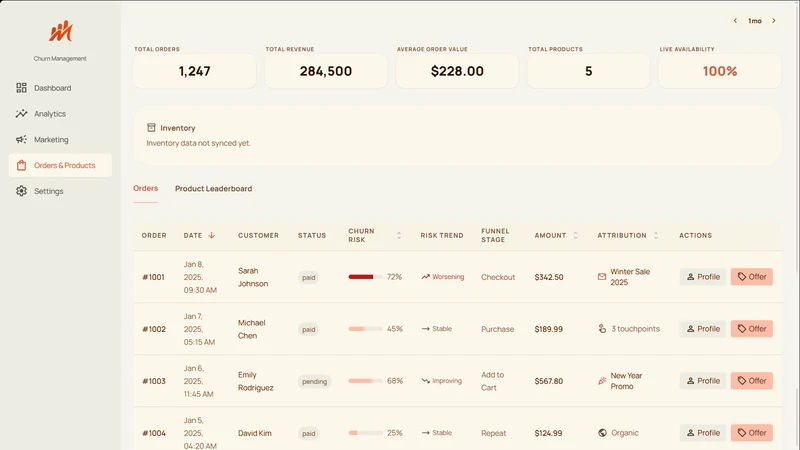The height and width of the screenshot is (450, 800).
Task: Click the Inventory box icon
Action: (151, 128)
